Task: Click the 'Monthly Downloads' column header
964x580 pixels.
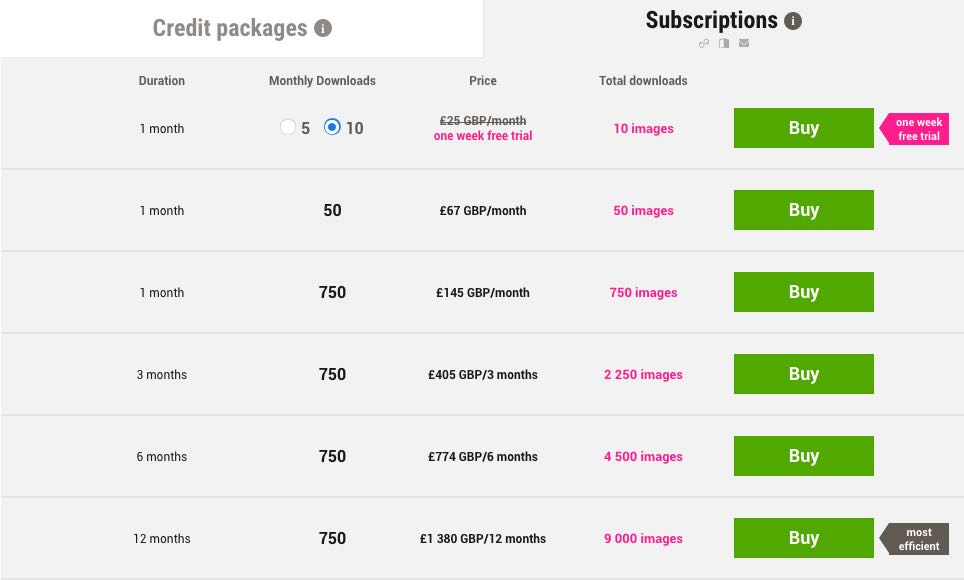Action: [x=322, y=81]
